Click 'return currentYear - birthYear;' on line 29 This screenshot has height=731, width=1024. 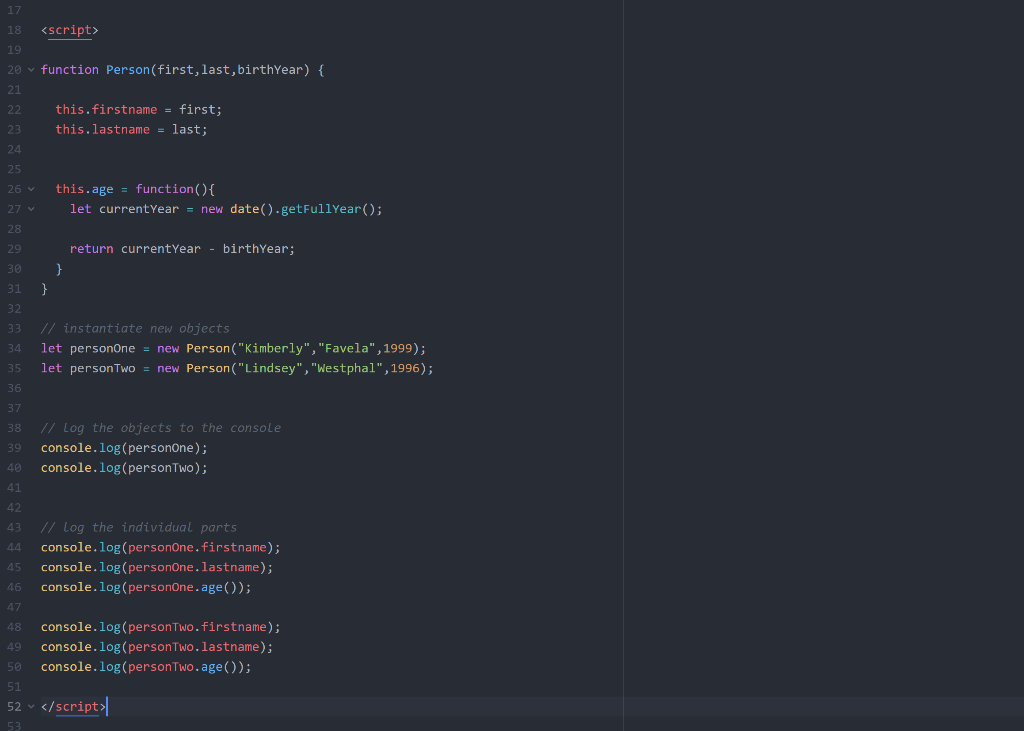click(x=182, y=249)
